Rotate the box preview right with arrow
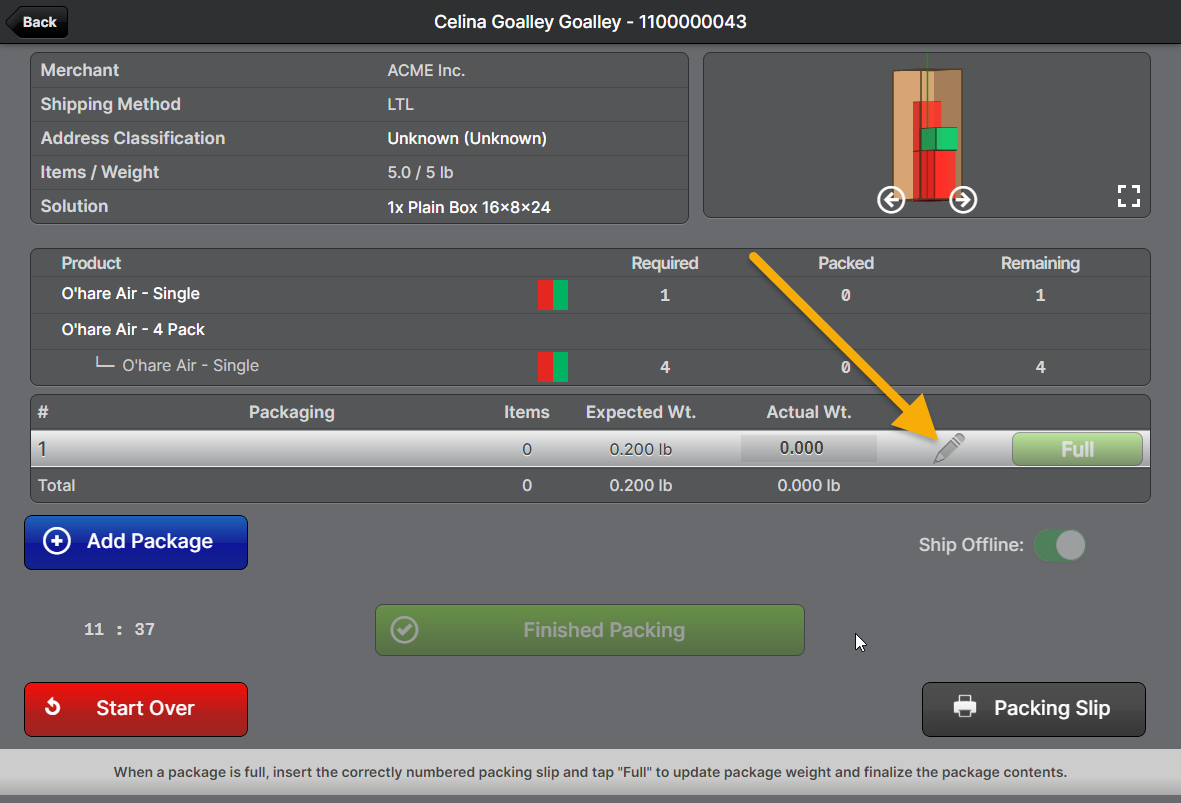This screenshot has height=803, width=1181. 962,200
